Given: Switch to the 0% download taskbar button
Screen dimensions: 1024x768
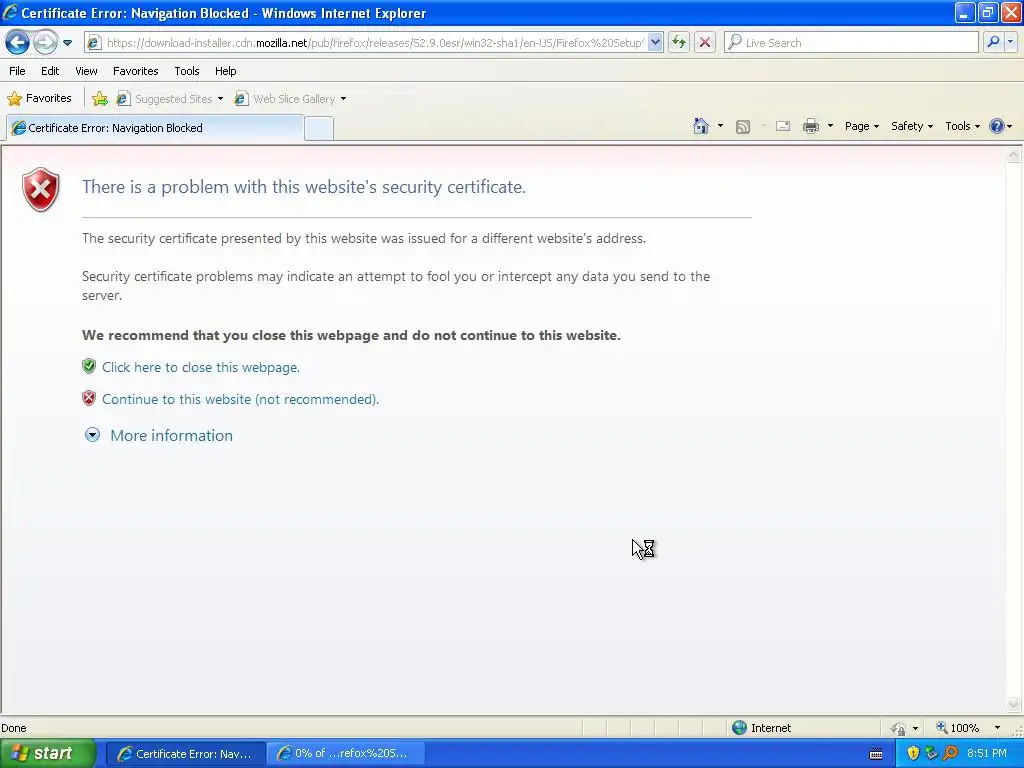Looking at the screenshot, I should tap(344, 754).
